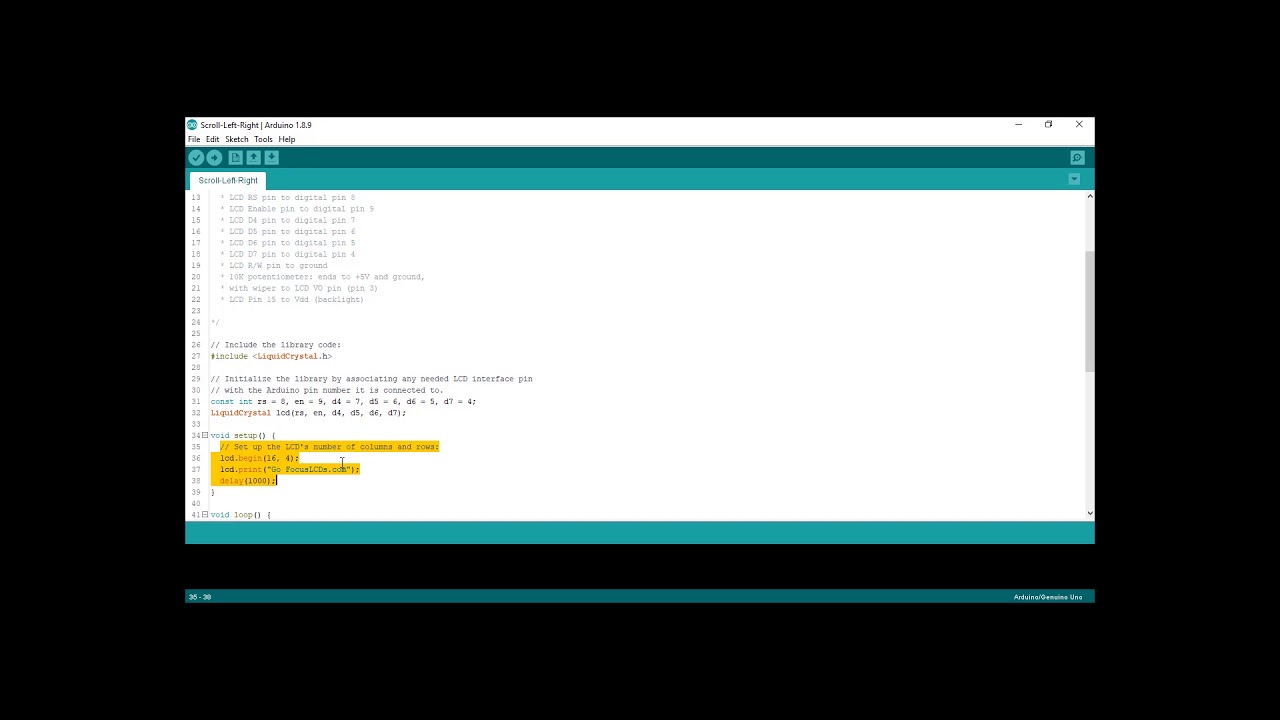Screen dimensions: 1280x720
Task: Open the tab options dropdown arrow
Action: click(x=1074, y=180)
